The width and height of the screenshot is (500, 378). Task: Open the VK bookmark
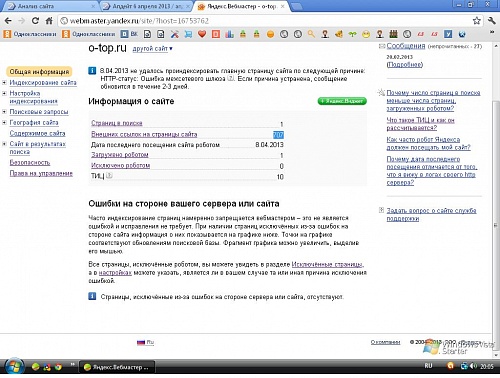[129, 34]
